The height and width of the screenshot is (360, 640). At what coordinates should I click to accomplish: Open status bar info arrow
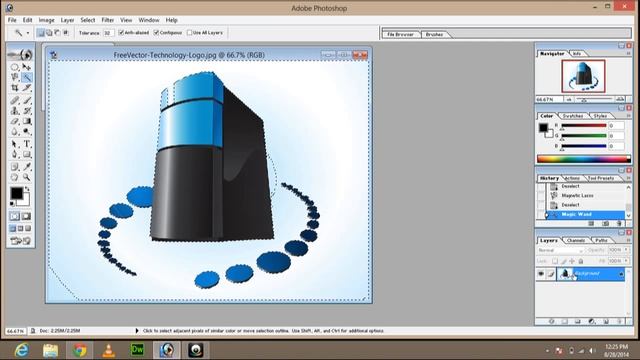coord(137,331)
